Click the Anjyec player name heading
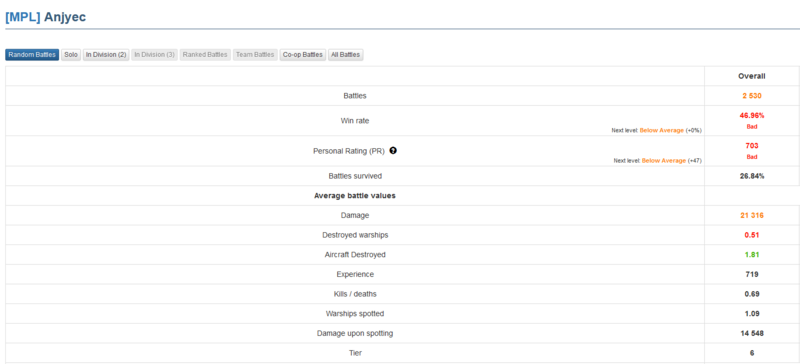Screen dimensions: 800x364 point(65,17)
